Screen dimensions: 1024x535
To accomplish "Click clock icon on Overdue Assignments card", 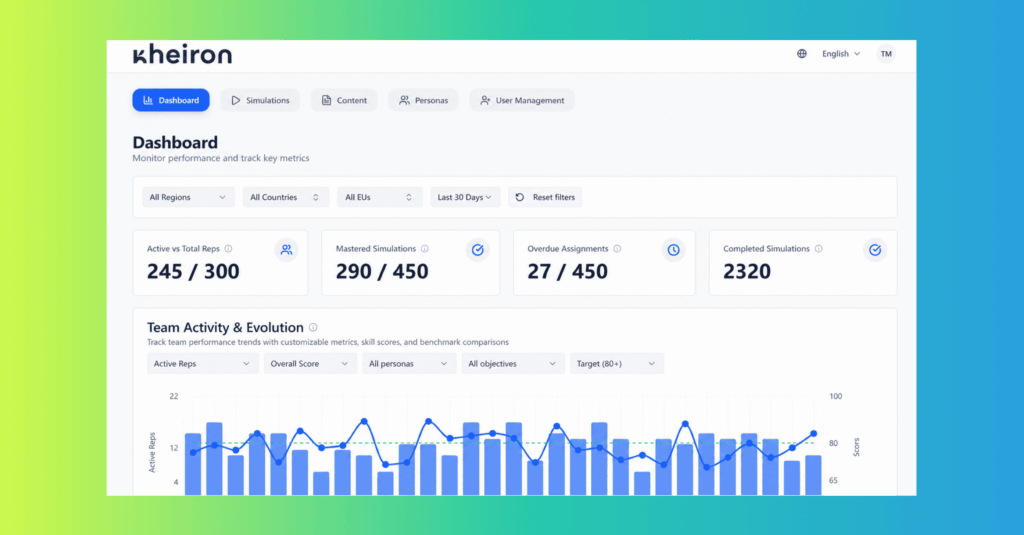I will click(x=673, y=250).
